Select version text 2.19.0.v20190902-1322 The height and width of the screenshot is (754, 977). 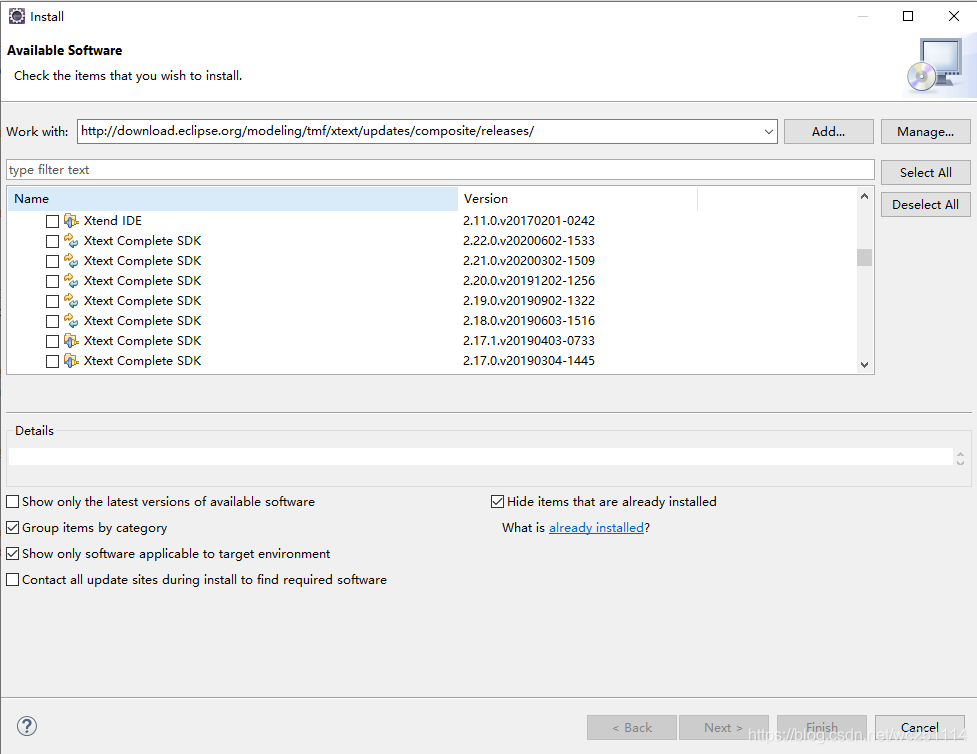[x=529, y=300]
